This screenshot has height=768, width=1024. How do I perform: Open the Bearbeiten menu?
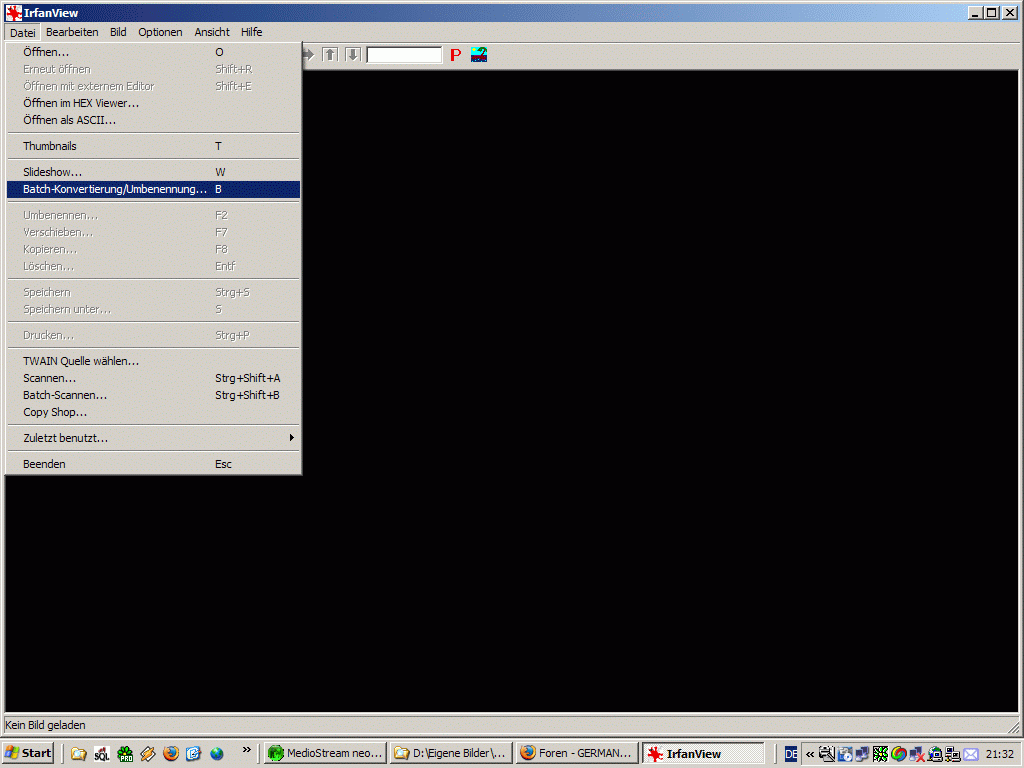pyautogui.click(x=72, y=32)
